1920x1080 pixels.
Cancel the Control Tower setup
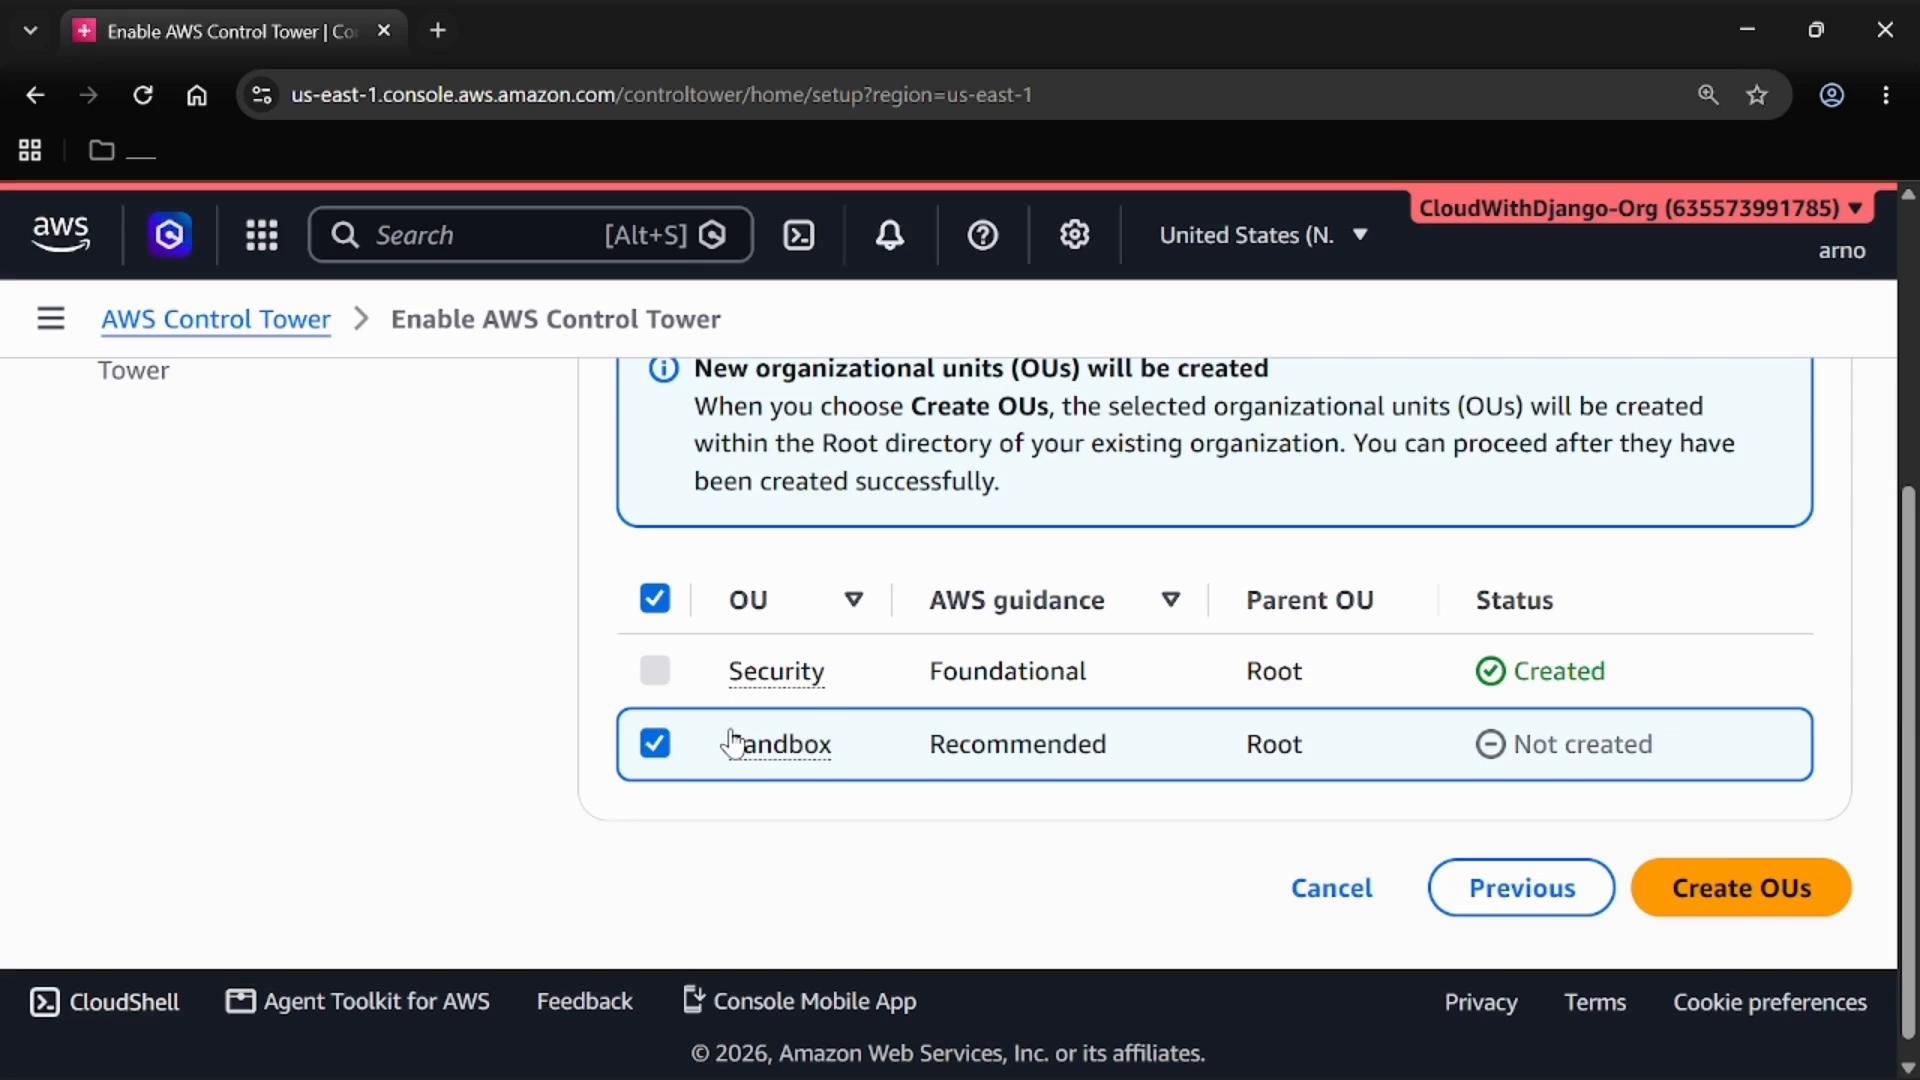click(1332, 888)
